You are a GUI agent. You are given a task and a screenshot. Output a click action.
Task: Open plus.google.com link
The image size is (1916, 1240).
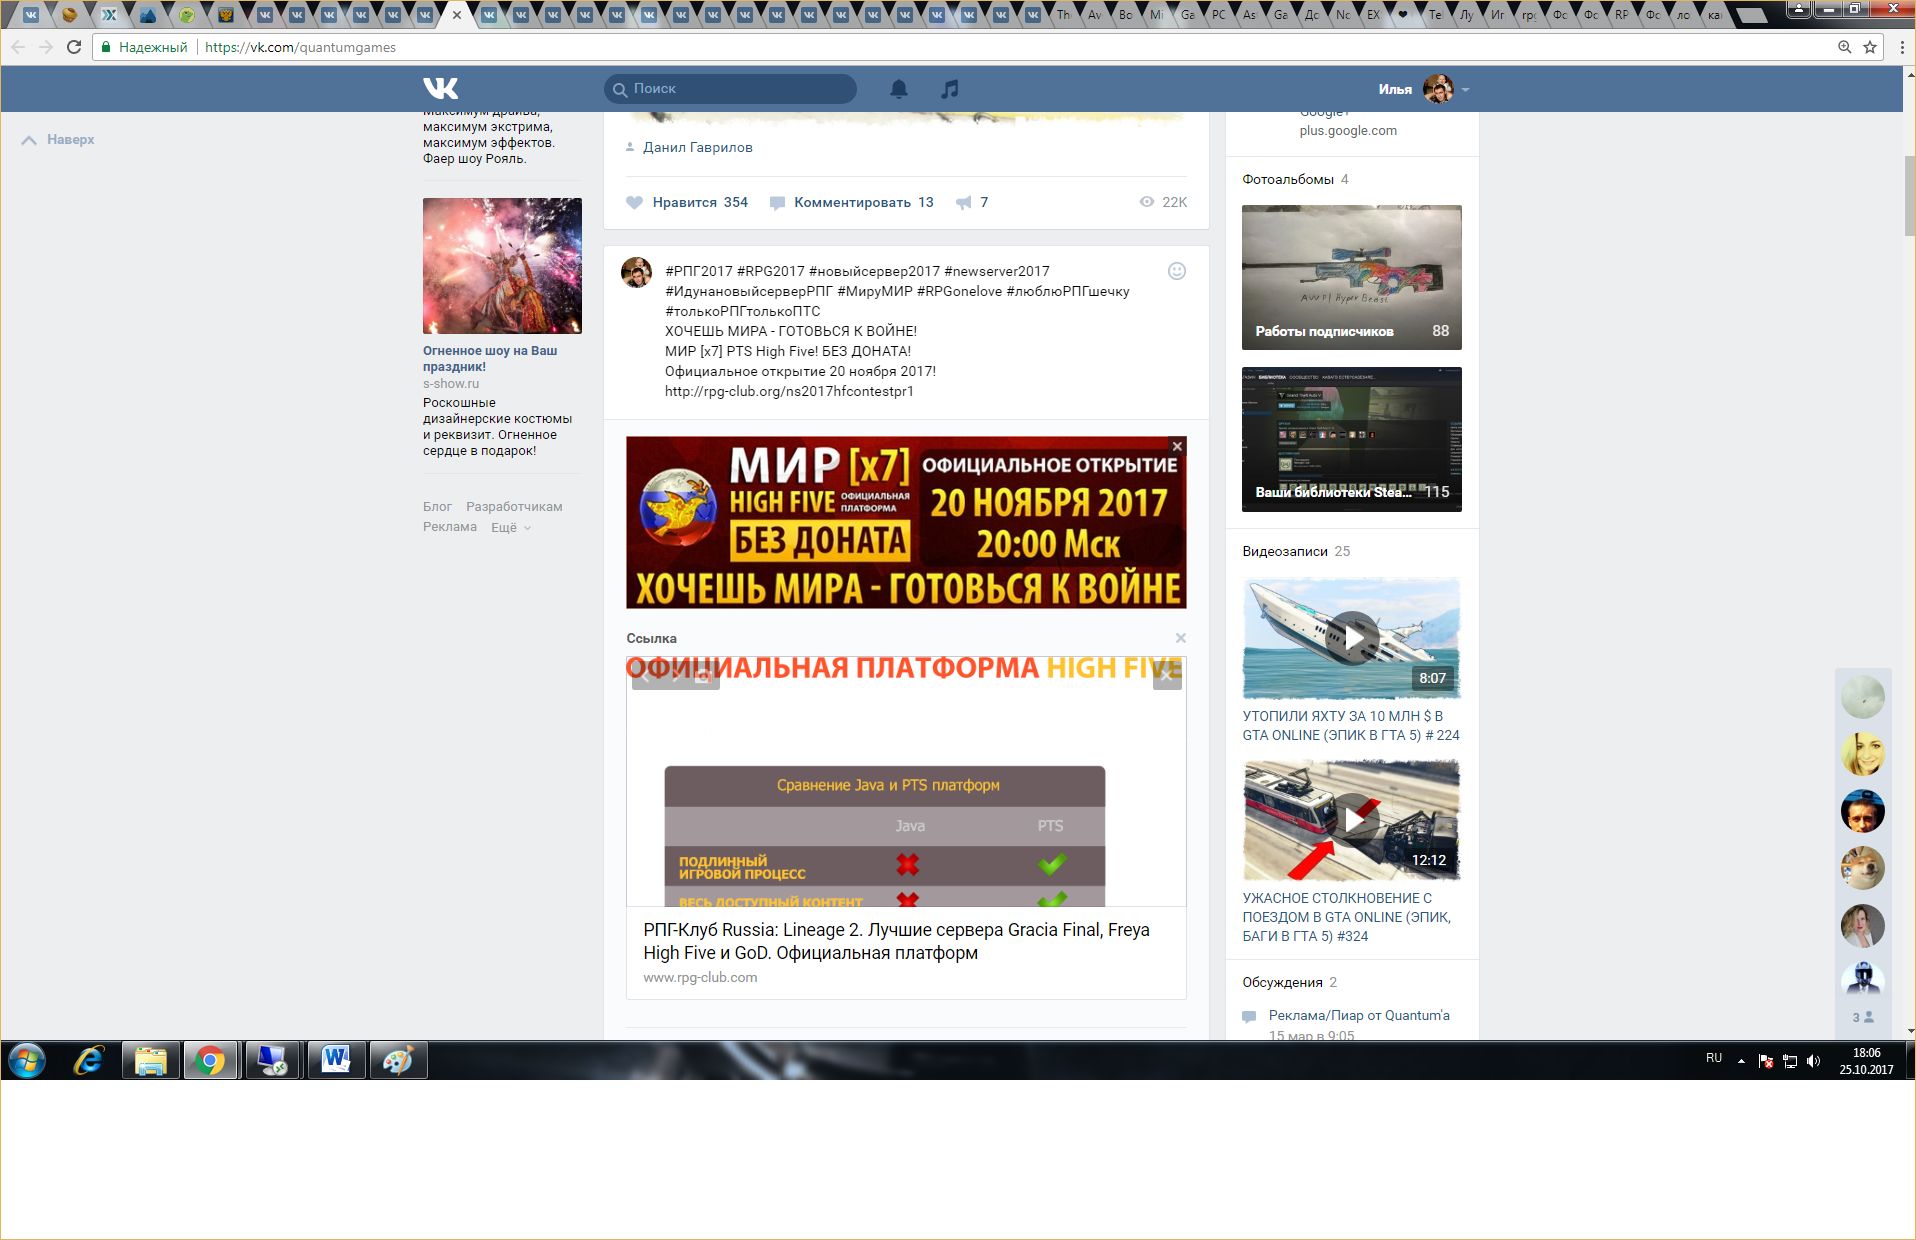pos(1348,131)
